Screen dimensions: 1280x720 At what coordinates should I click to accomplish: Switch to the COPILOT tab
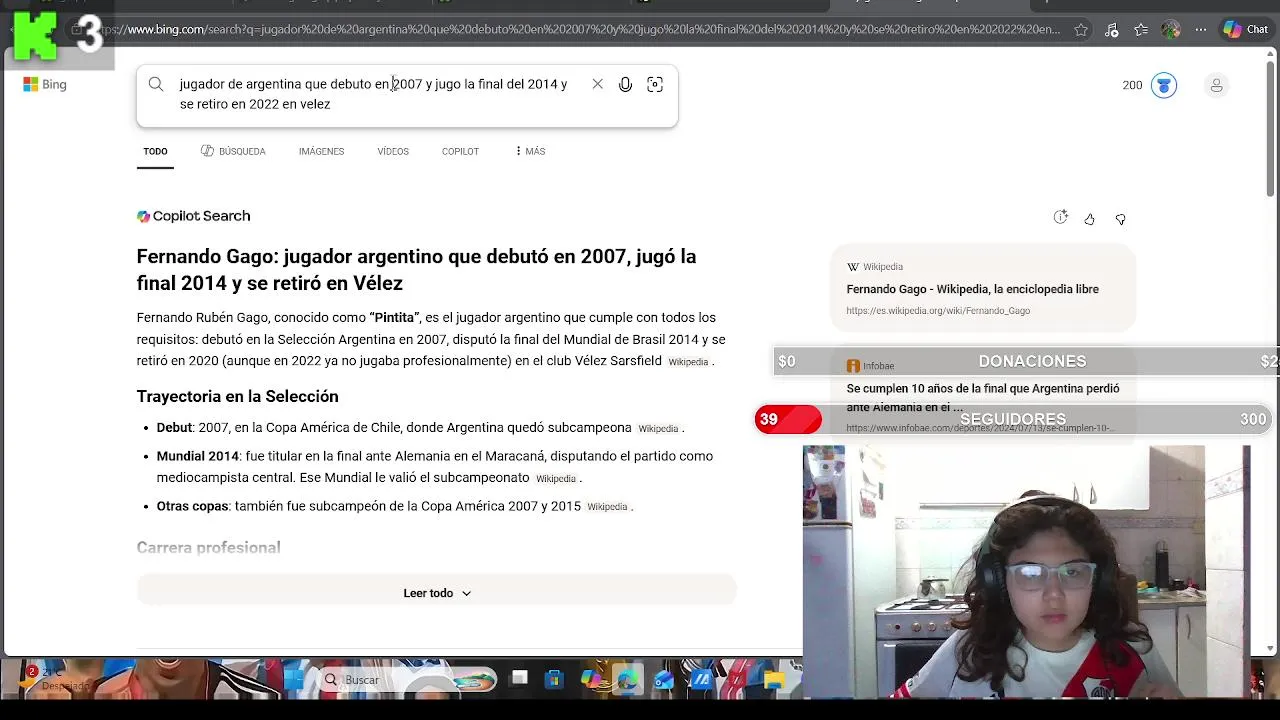[x=460, y=151]
